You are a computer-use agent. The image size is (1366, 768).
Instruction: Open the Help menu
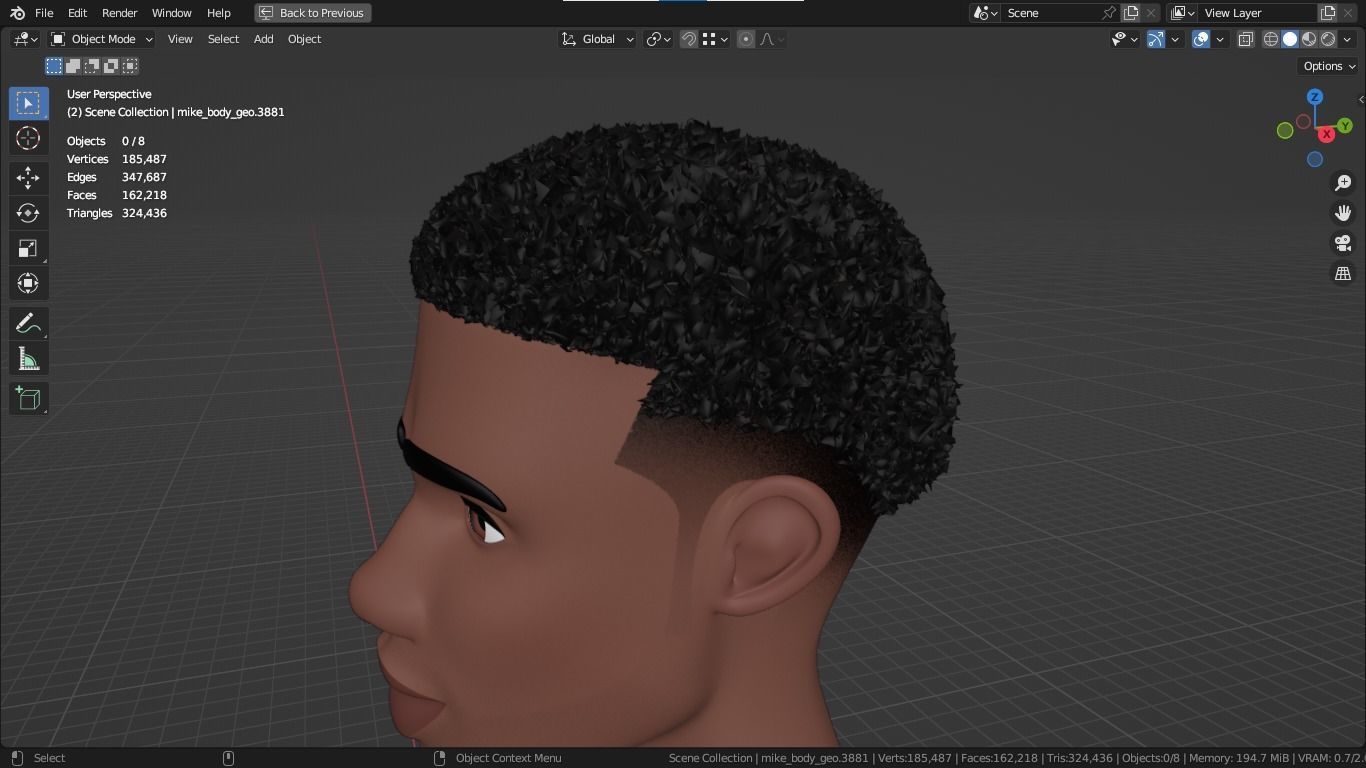(218, 13)
